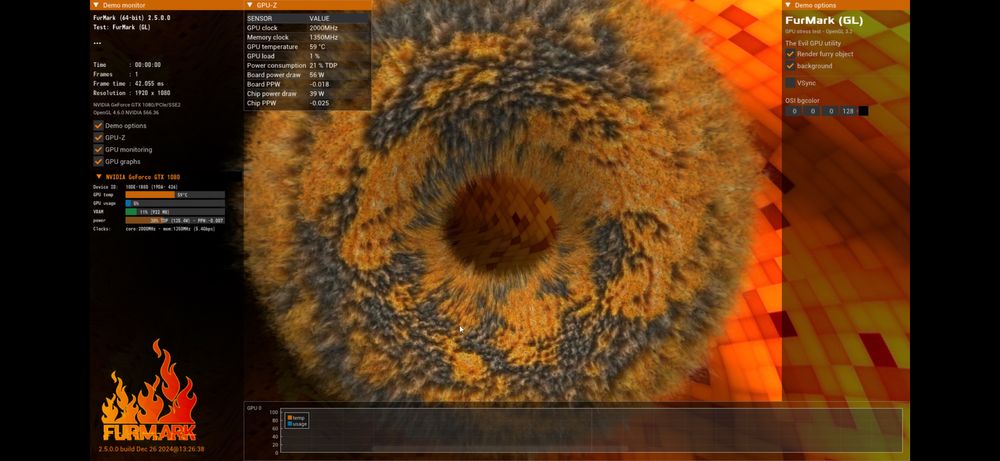
Task: Click the OpenGL 4.6.0 NVIDIA driver line
Action: click(126, 112)
